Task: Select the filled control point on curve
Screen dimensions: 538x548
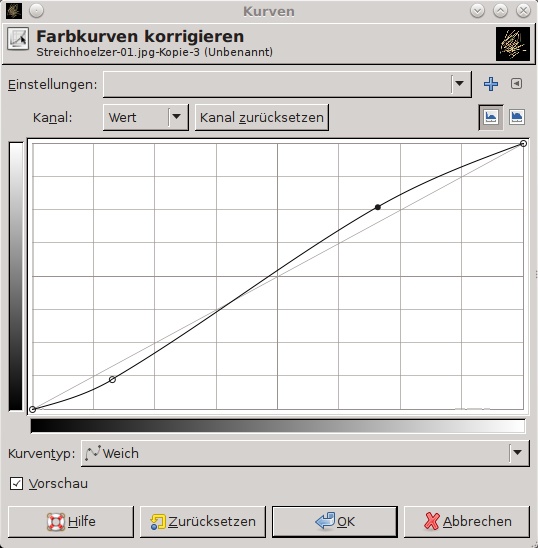Action: (x=378, y=207)
